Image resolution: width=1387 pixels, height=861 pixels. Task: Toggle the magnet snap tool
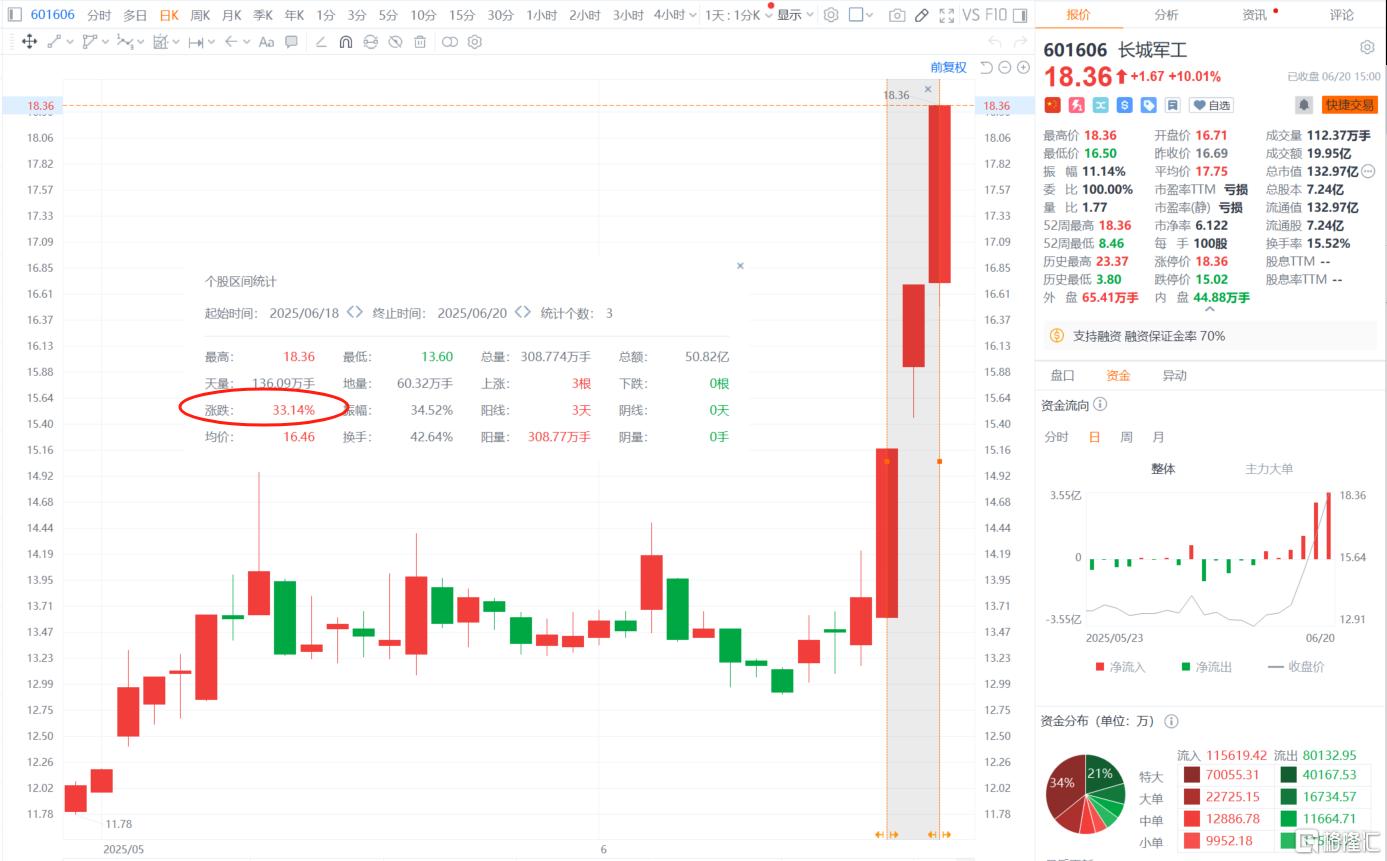coord(346,42)
